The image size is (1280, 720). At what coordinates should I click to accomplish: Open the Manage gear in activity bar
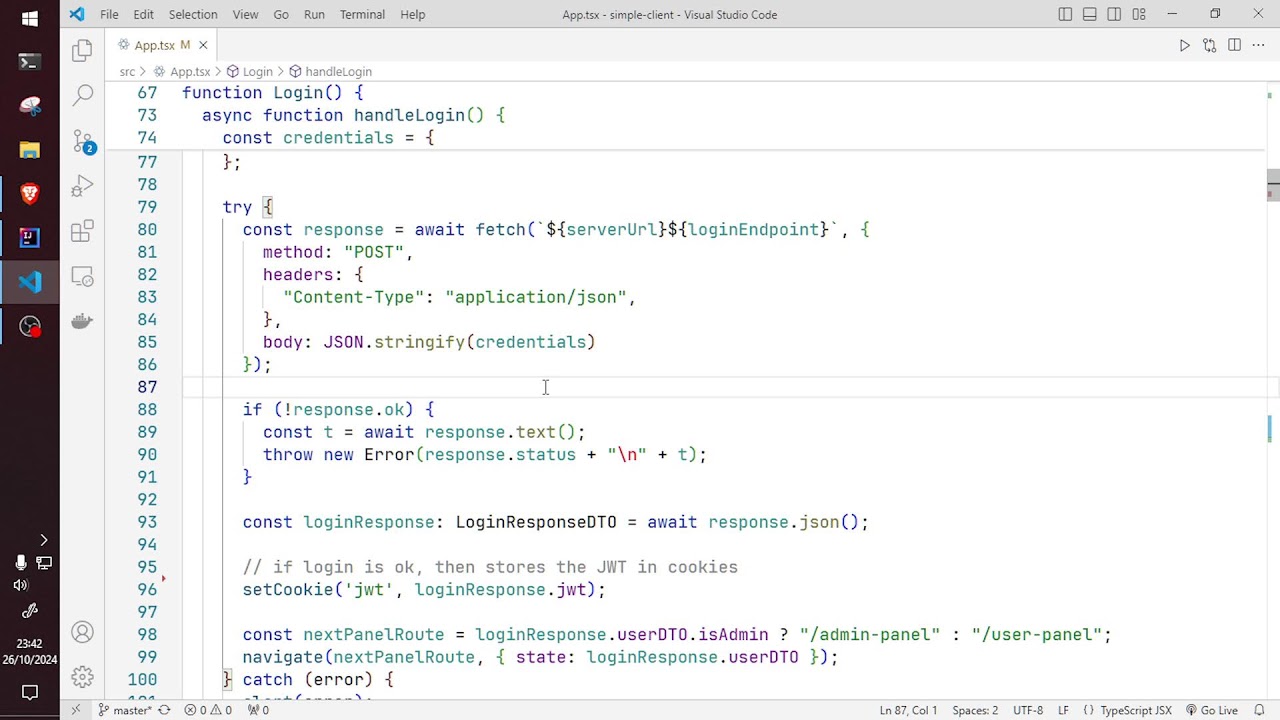(x=82, y=677)
